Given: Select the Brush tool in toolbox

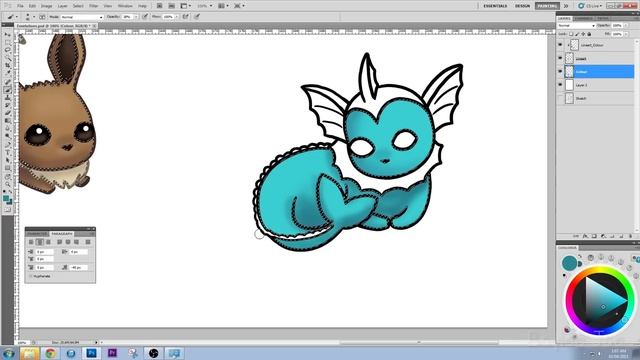Looking at the screenshot, I should [8, 89].
